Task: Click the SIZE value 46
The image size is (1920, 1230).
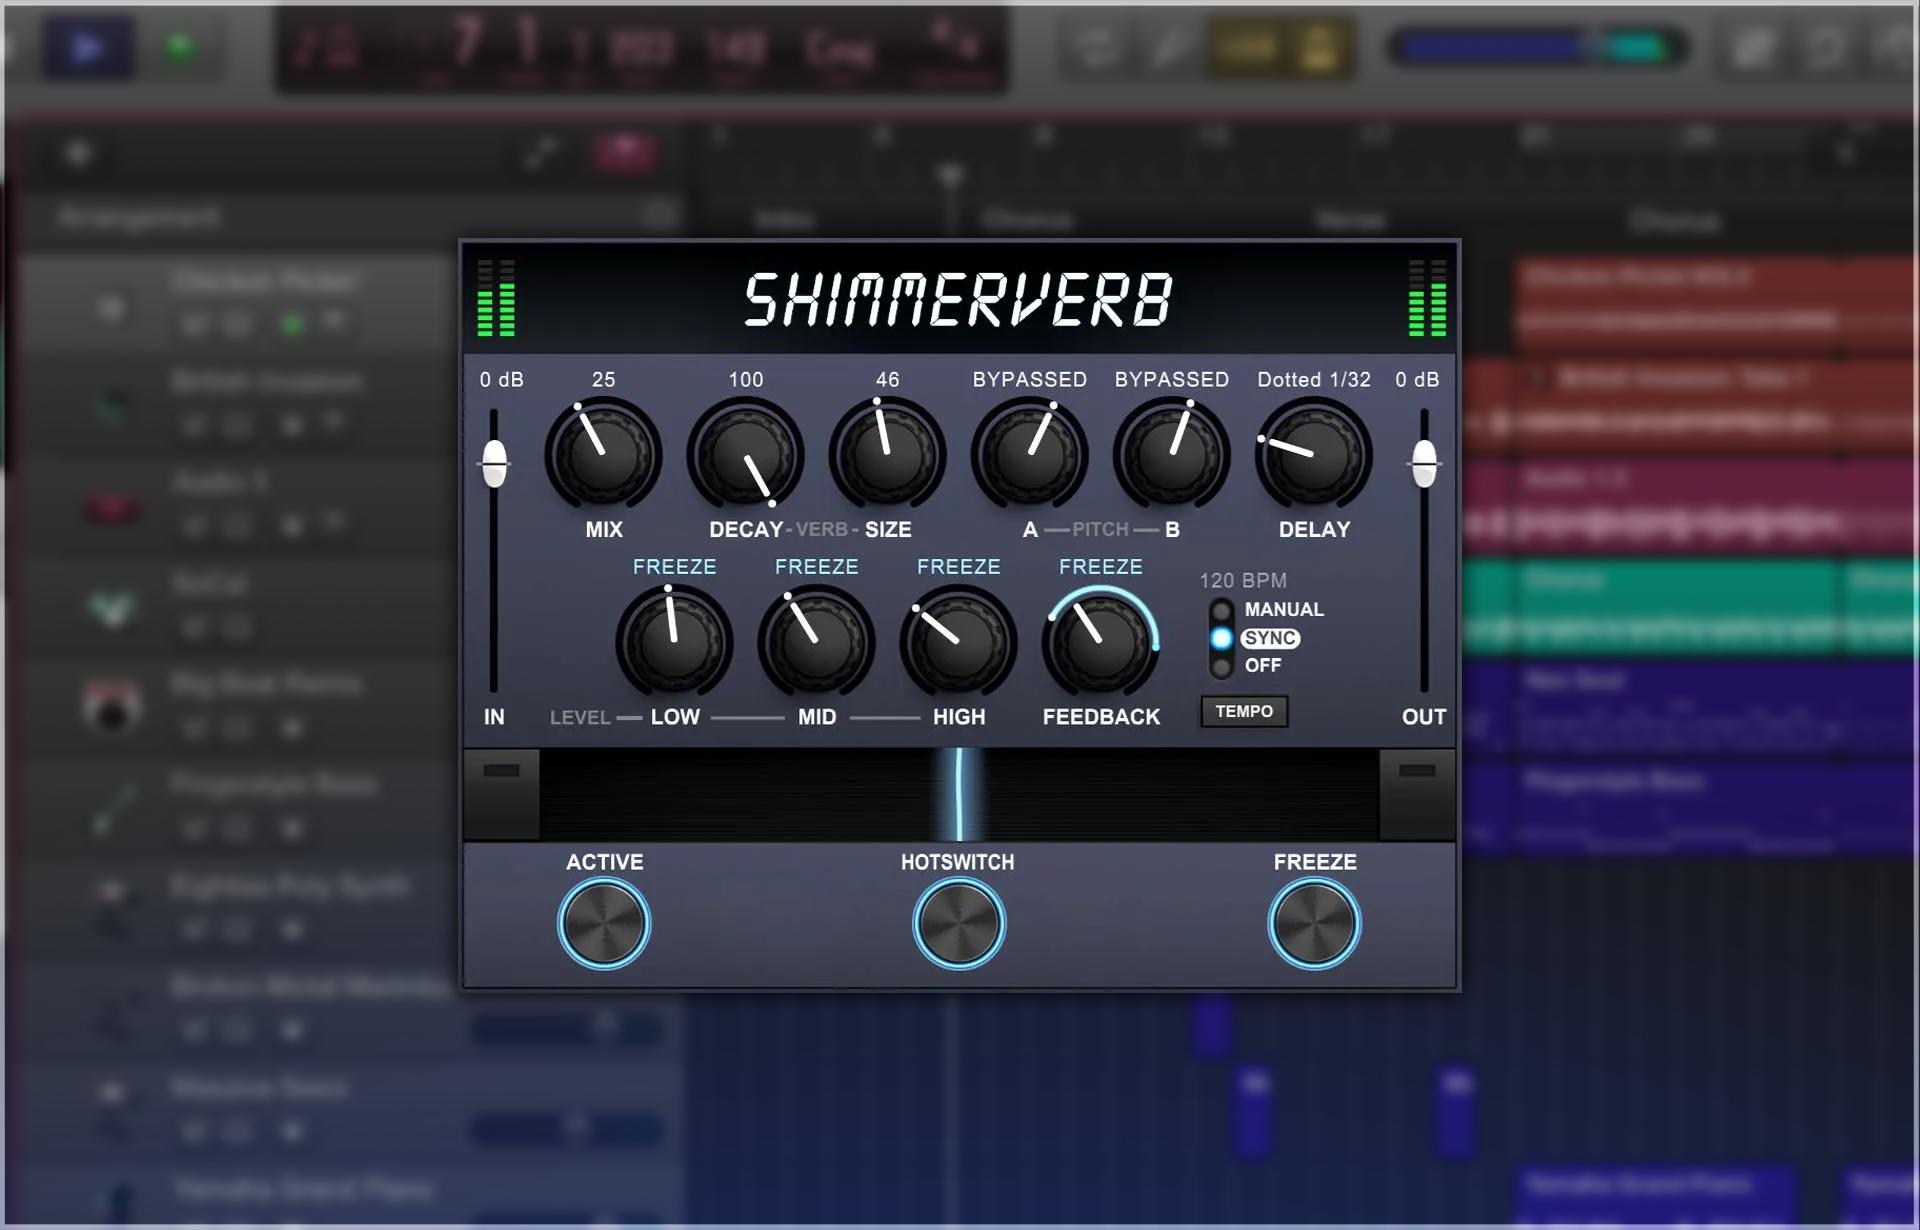Action: [x=887, y=380]
